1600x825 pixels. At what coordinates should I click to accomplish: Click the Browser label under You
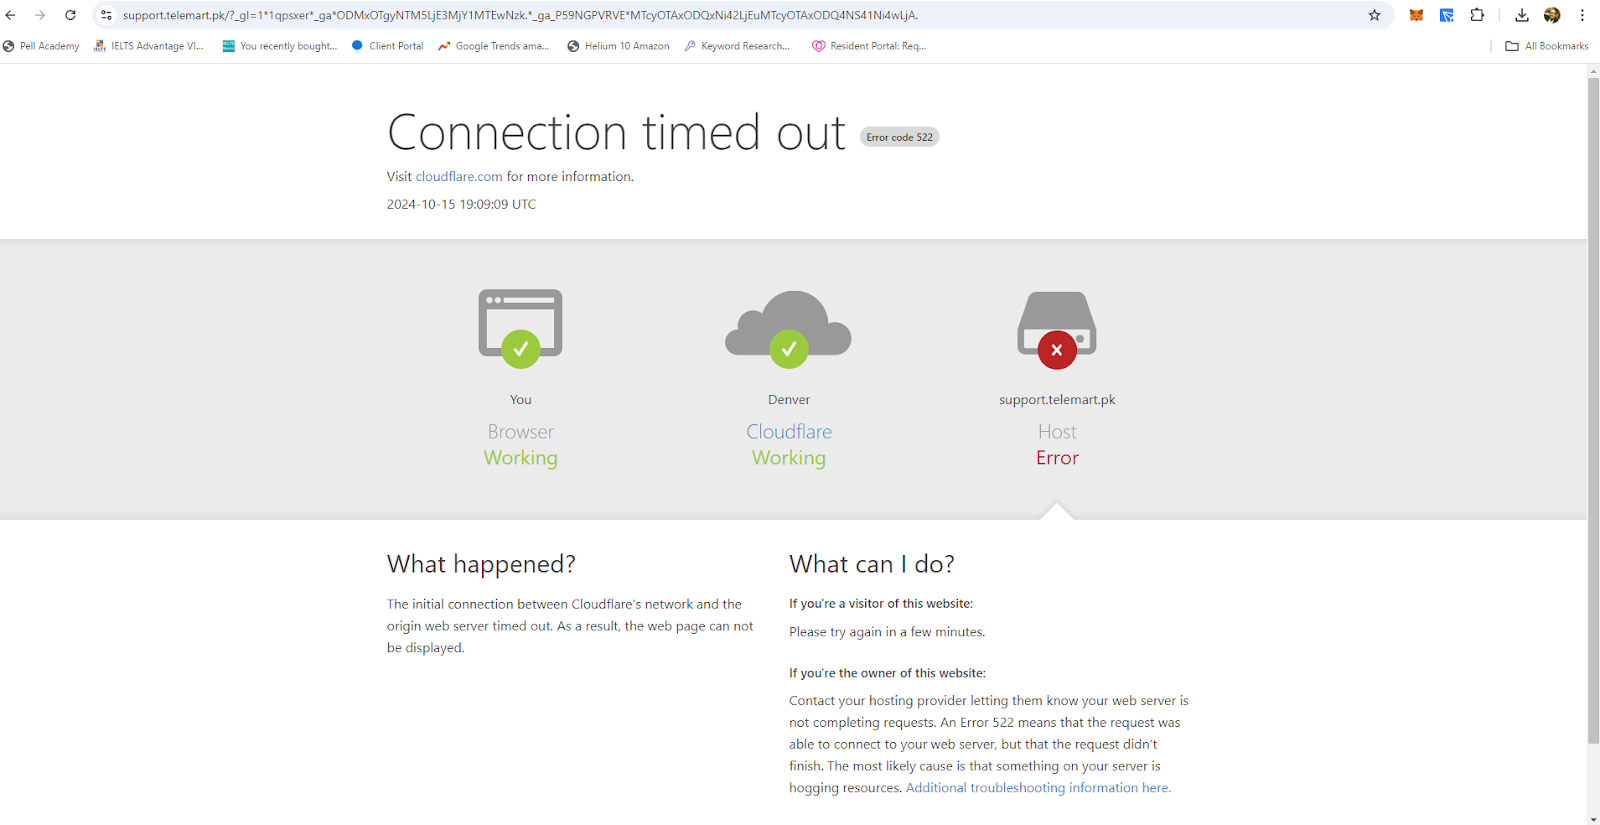point(520,432)
